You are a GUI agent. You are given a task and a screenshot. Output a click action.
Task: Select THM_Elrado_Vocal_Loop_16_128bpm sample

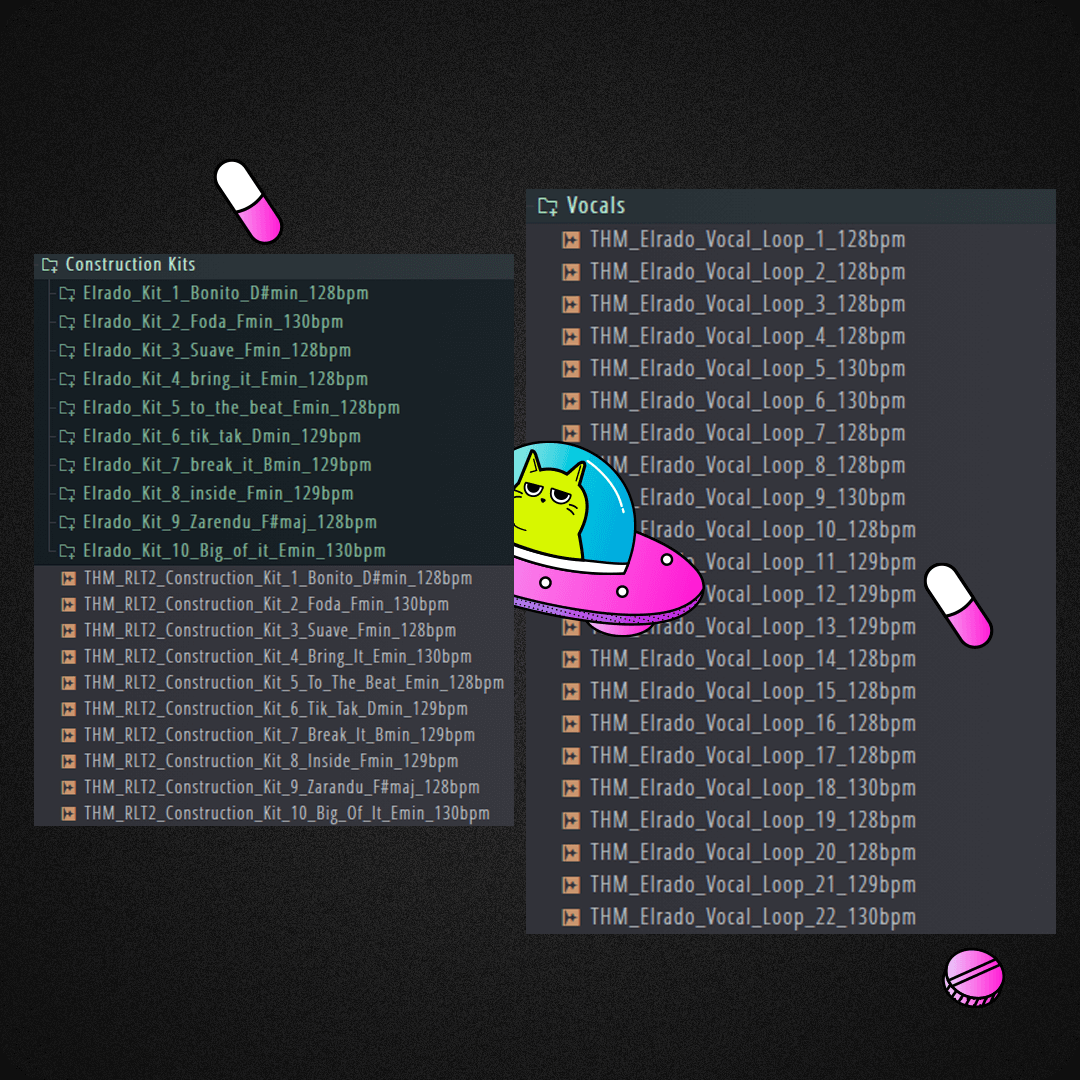[752, 724]
